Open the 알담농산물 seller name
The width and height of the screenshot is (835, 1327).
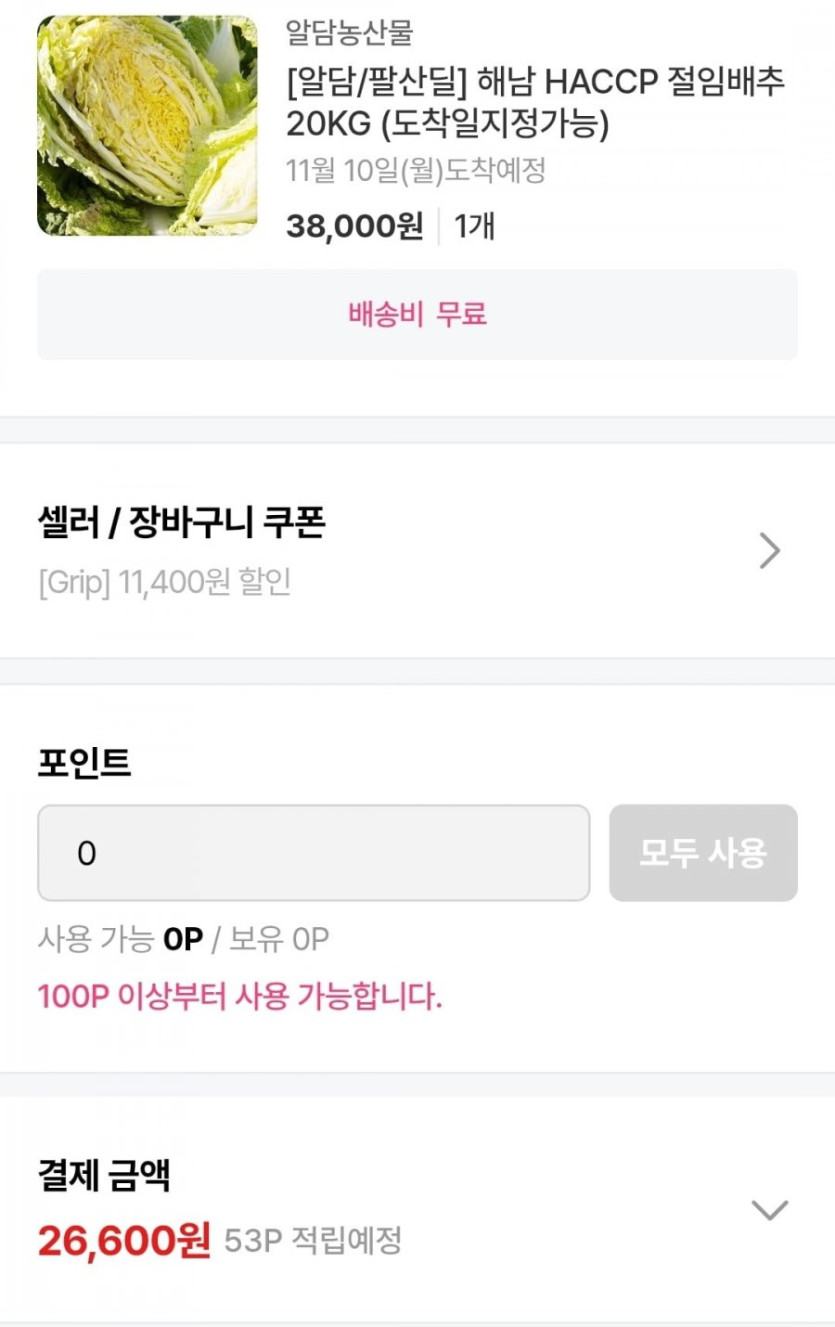(x=349, y=33)
